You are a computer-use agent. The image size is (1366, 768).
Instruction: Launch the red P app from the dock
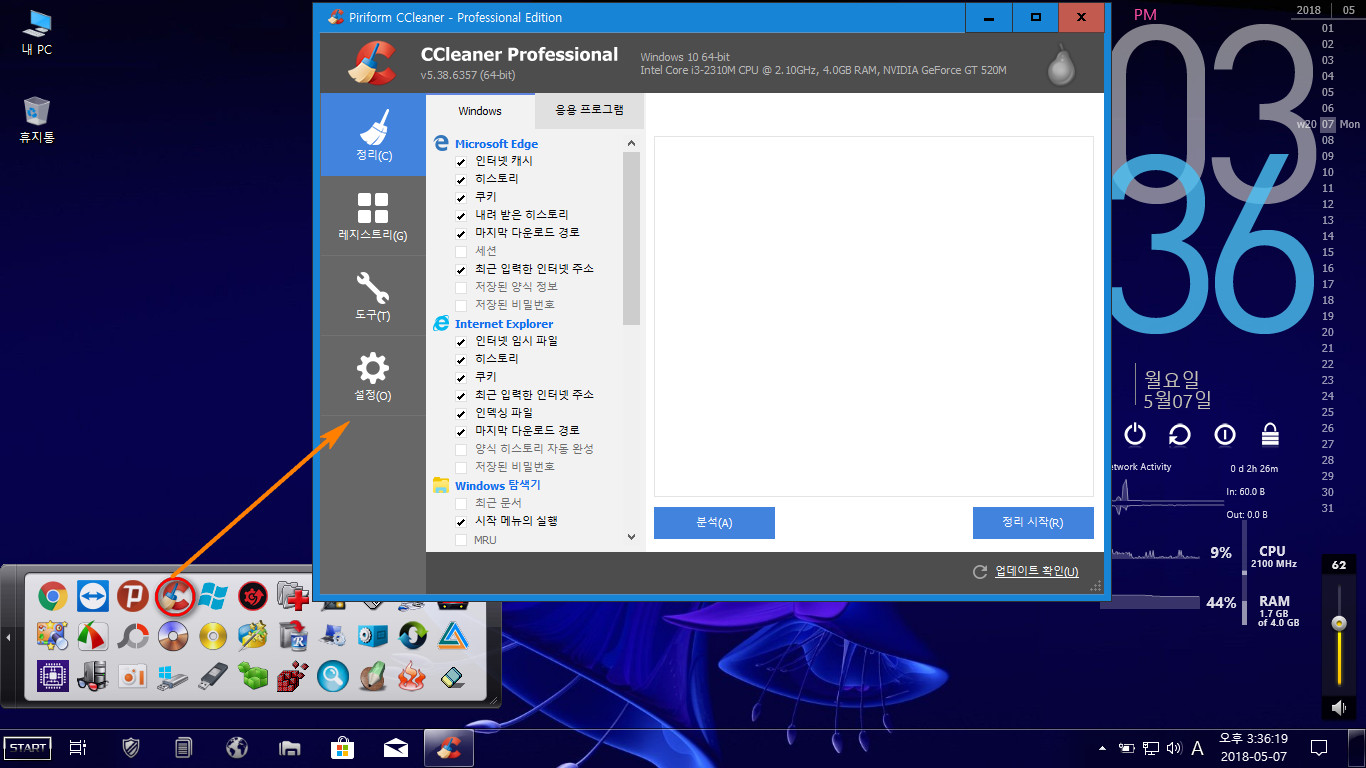tap(133, 597)
